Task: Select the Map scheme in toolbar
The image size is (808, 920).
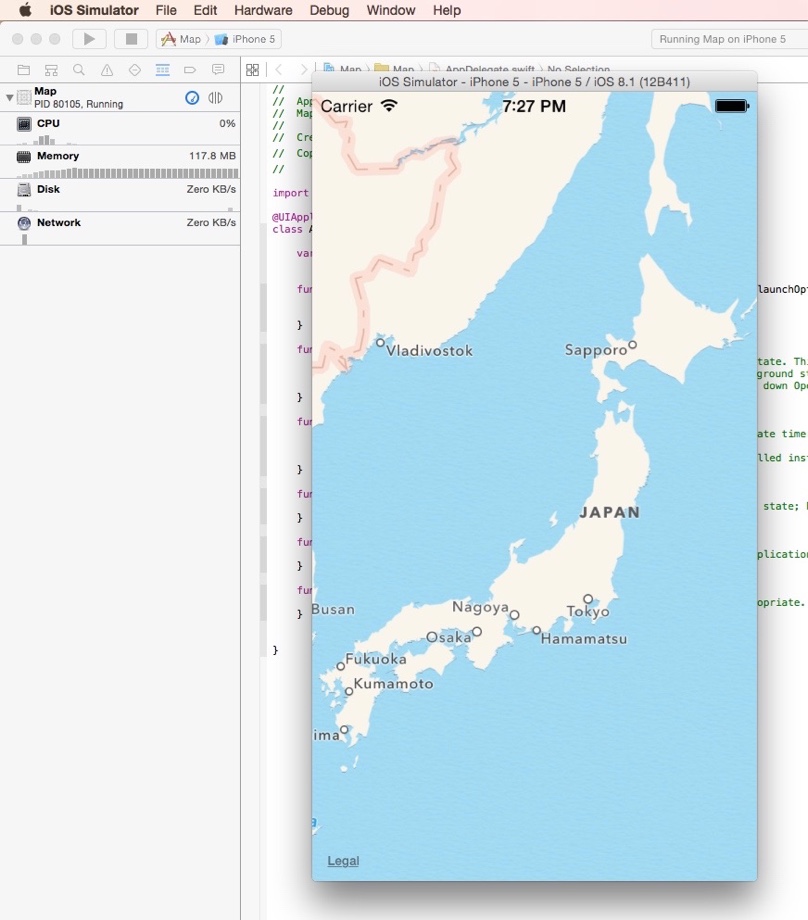Action: [181, 39]
